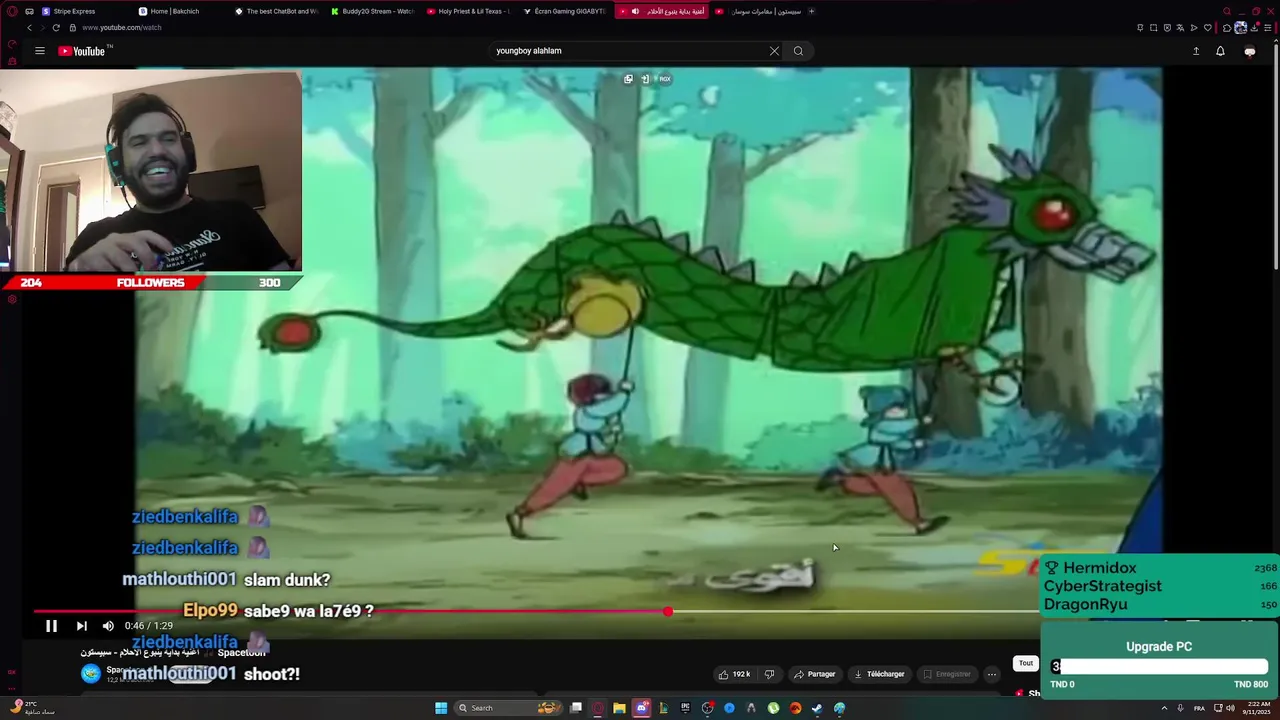Open Opera GX from taskbar
1280x720 pixels.
(x=598, y=708)
